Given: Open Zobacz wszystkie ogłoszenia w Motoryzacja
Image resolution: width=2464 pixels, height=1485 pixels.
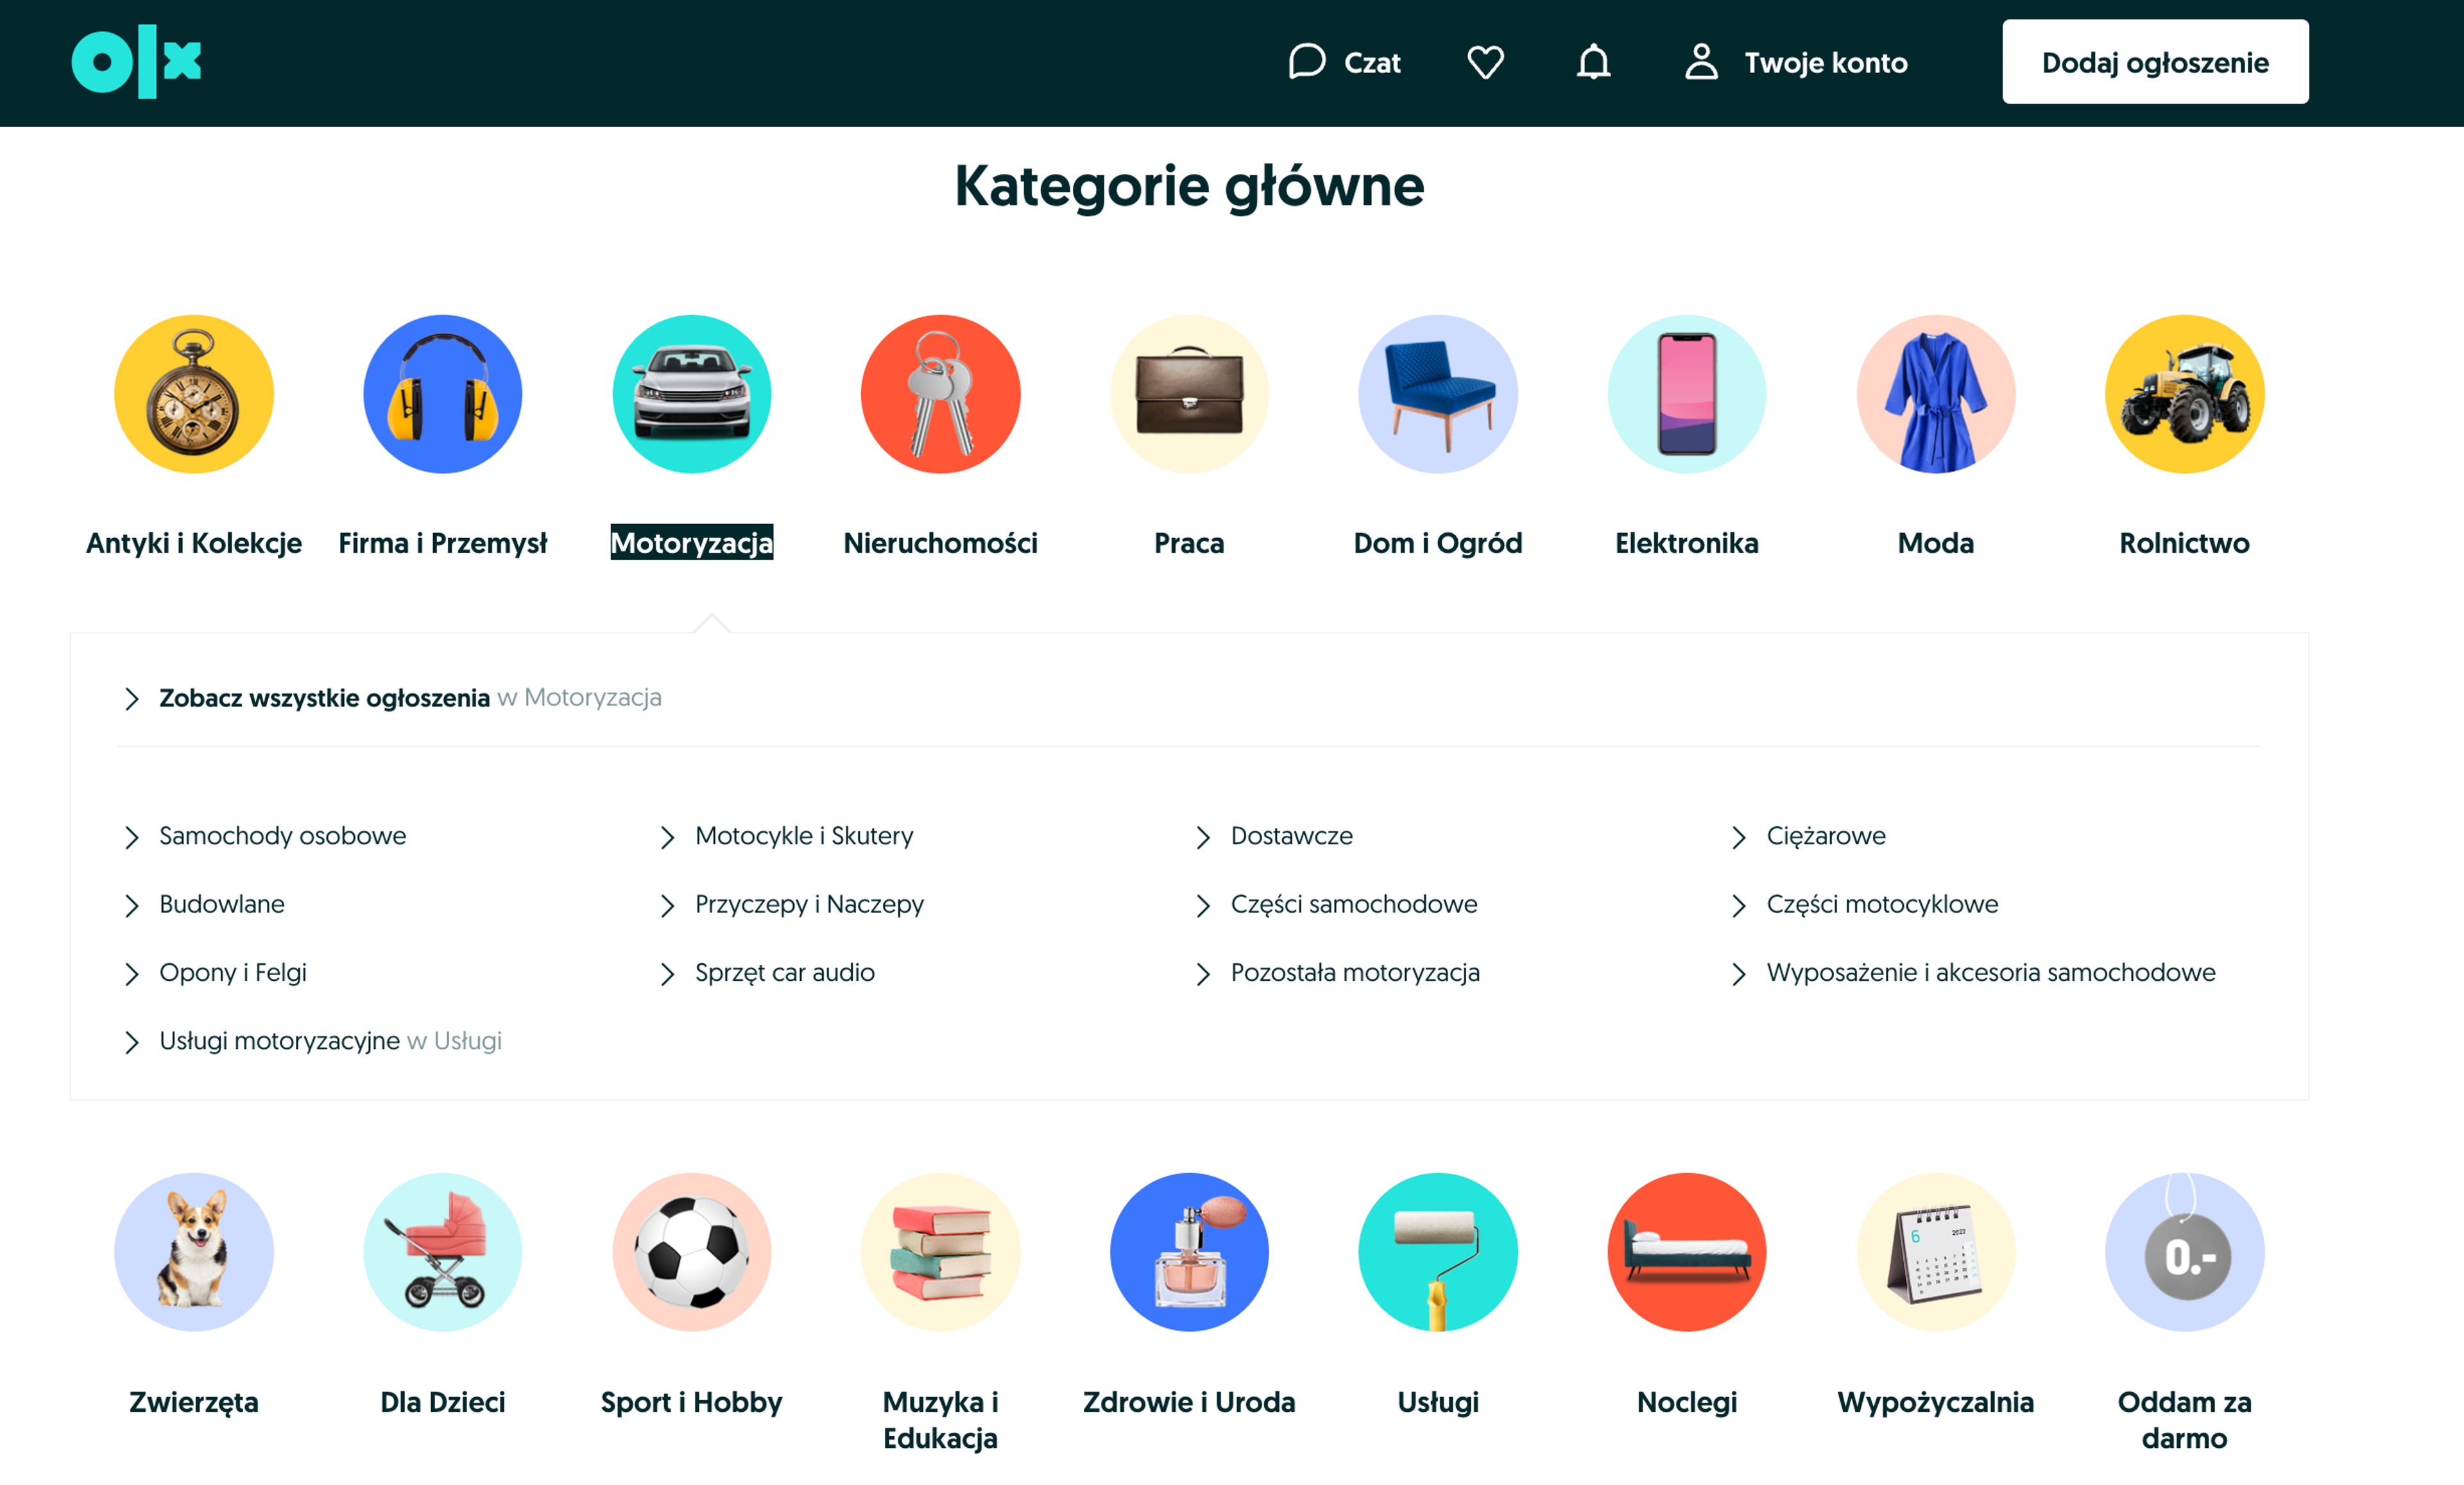Looking at the screenshot, I should point(410,697).
